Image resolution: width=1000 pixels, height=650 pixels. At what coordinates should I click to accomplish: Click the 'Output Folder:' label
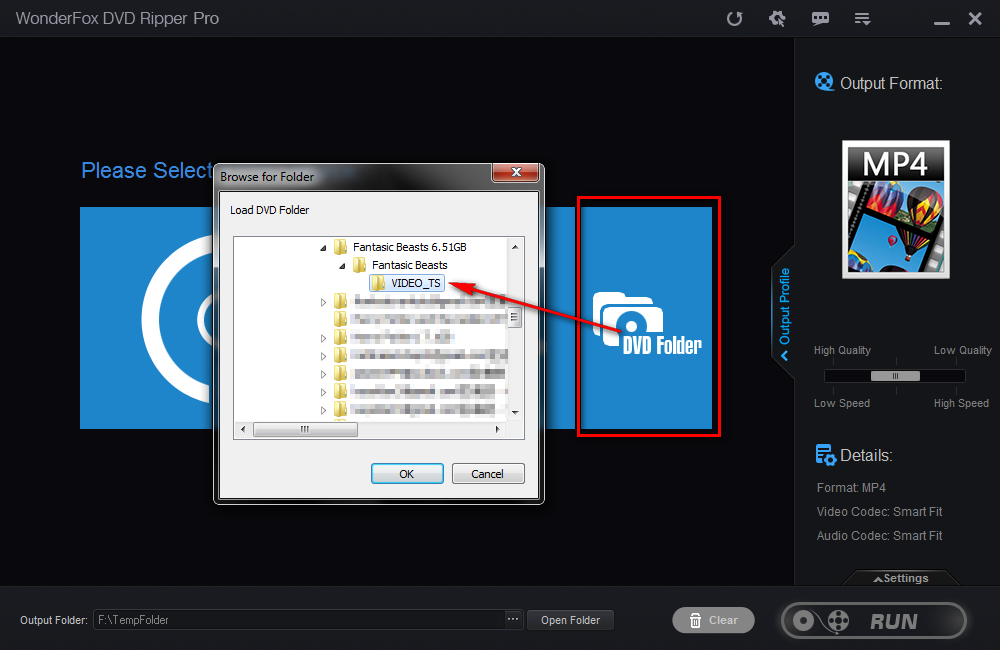tap(54, 620)
